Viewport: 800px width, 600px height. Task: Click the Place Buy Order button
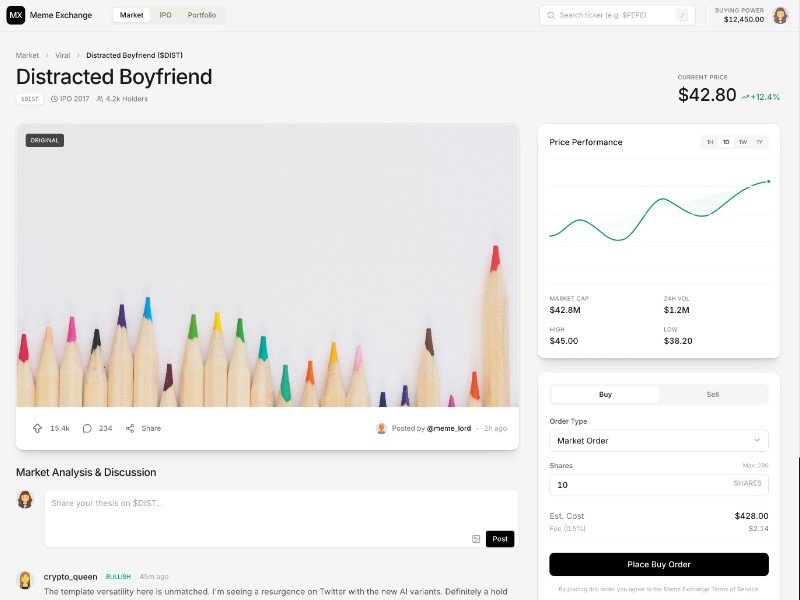pyautogui.click(x=658, y=564)
